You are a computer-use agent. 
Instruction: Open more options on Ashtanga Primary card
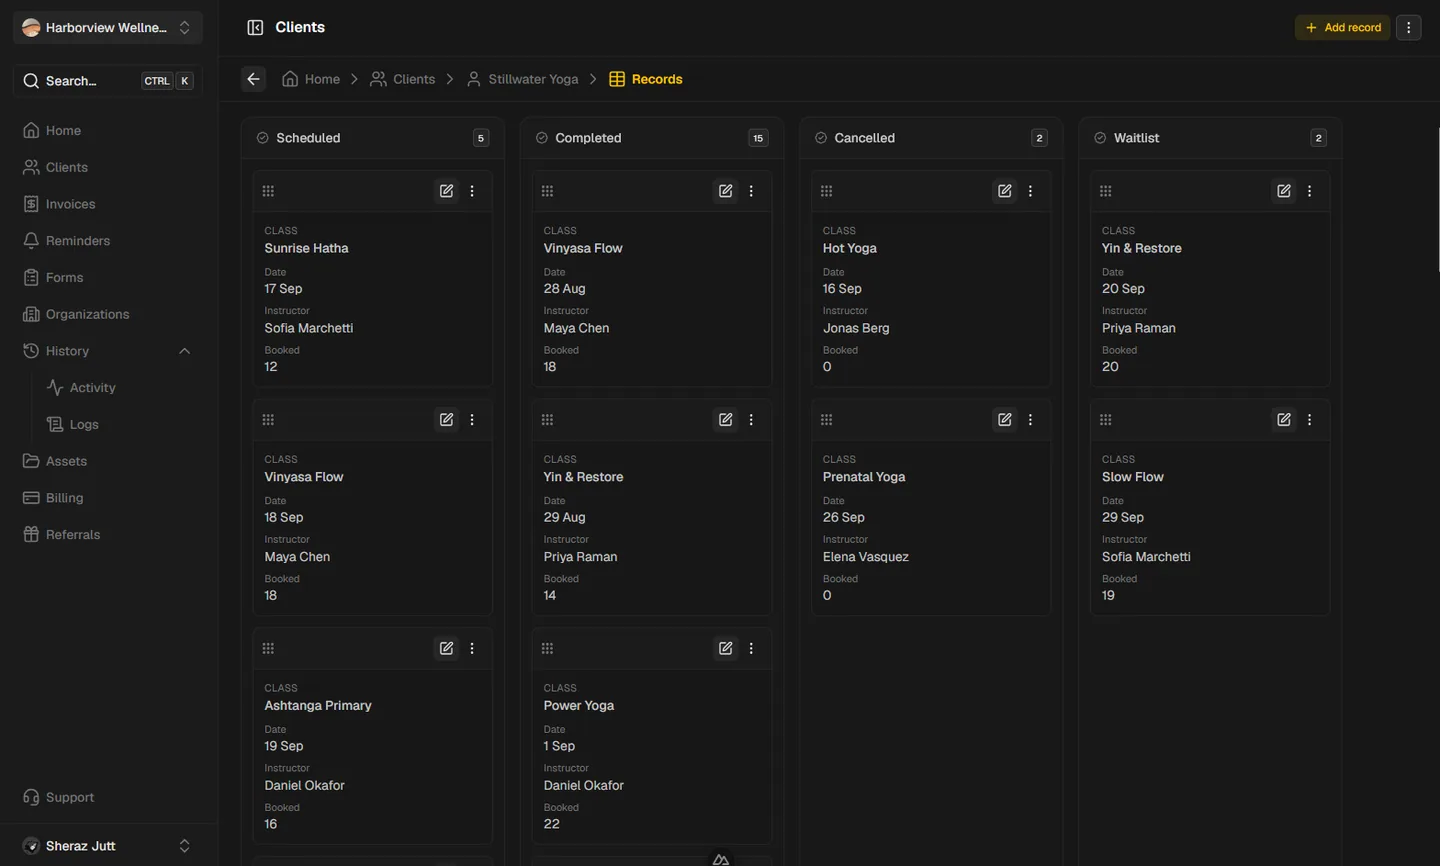472,648
